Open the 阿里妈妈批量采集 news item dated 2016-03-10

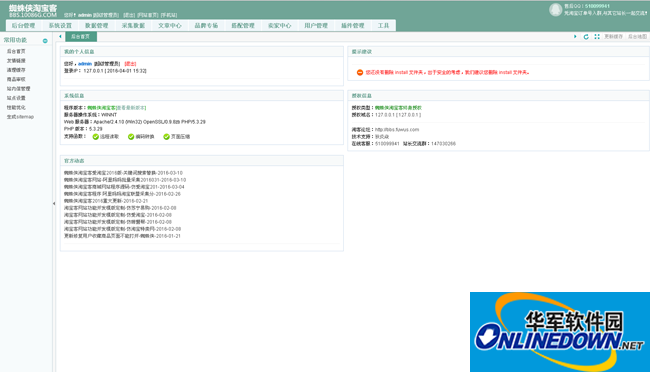(125, 180)
